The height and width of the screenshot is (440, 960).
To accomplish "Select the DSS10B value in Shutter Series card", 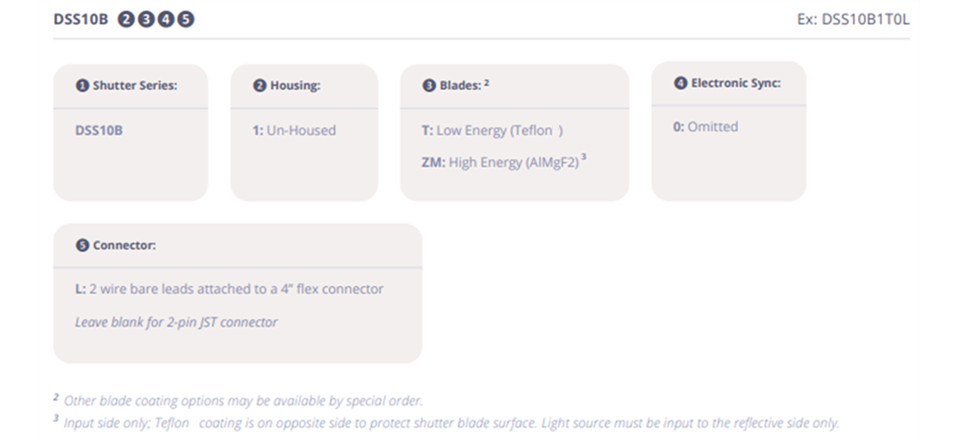I will [99, 130].
